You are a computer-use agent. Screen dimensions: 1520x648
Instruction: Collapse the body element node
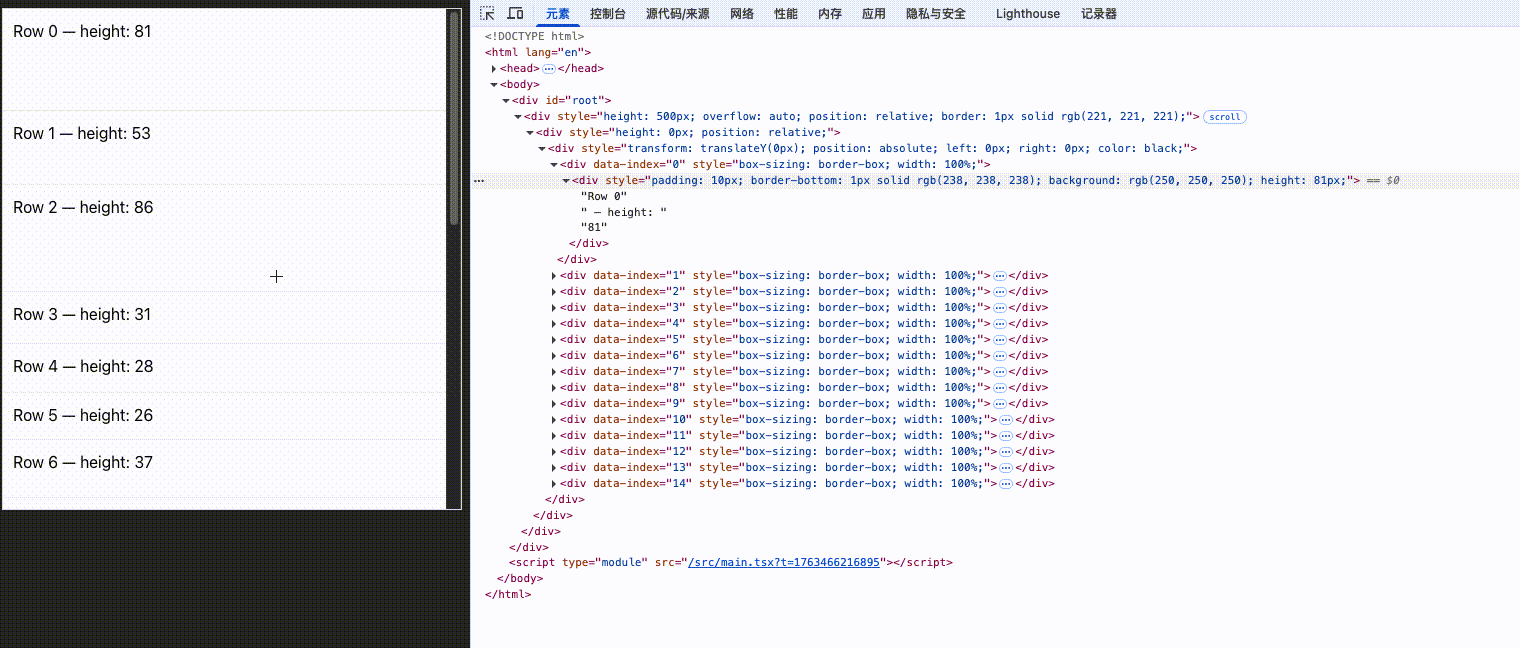(494, 85)
